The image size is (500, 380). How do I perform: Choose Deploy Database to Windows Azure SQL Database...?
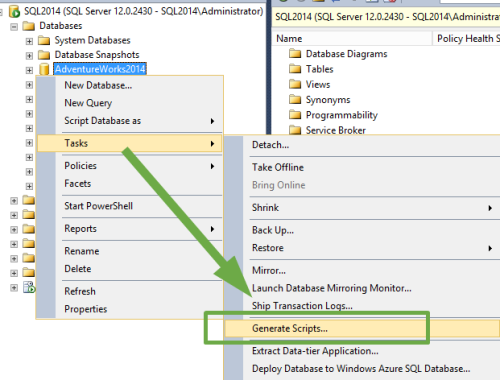click(x=362, y=369)
